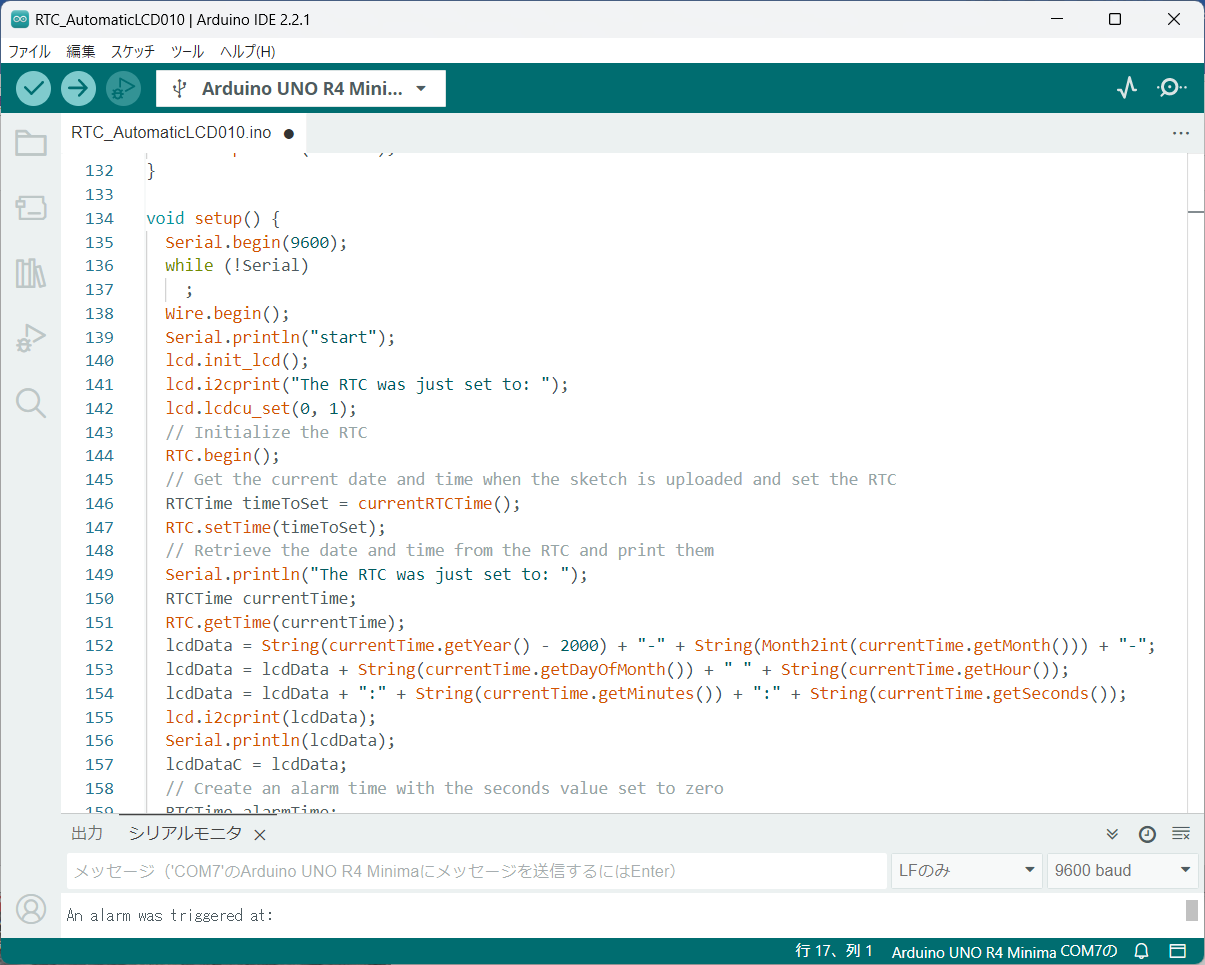Open the Sketchbook folder sidebar icon
Screen dimensions: 1205x965
click(31, 144)
